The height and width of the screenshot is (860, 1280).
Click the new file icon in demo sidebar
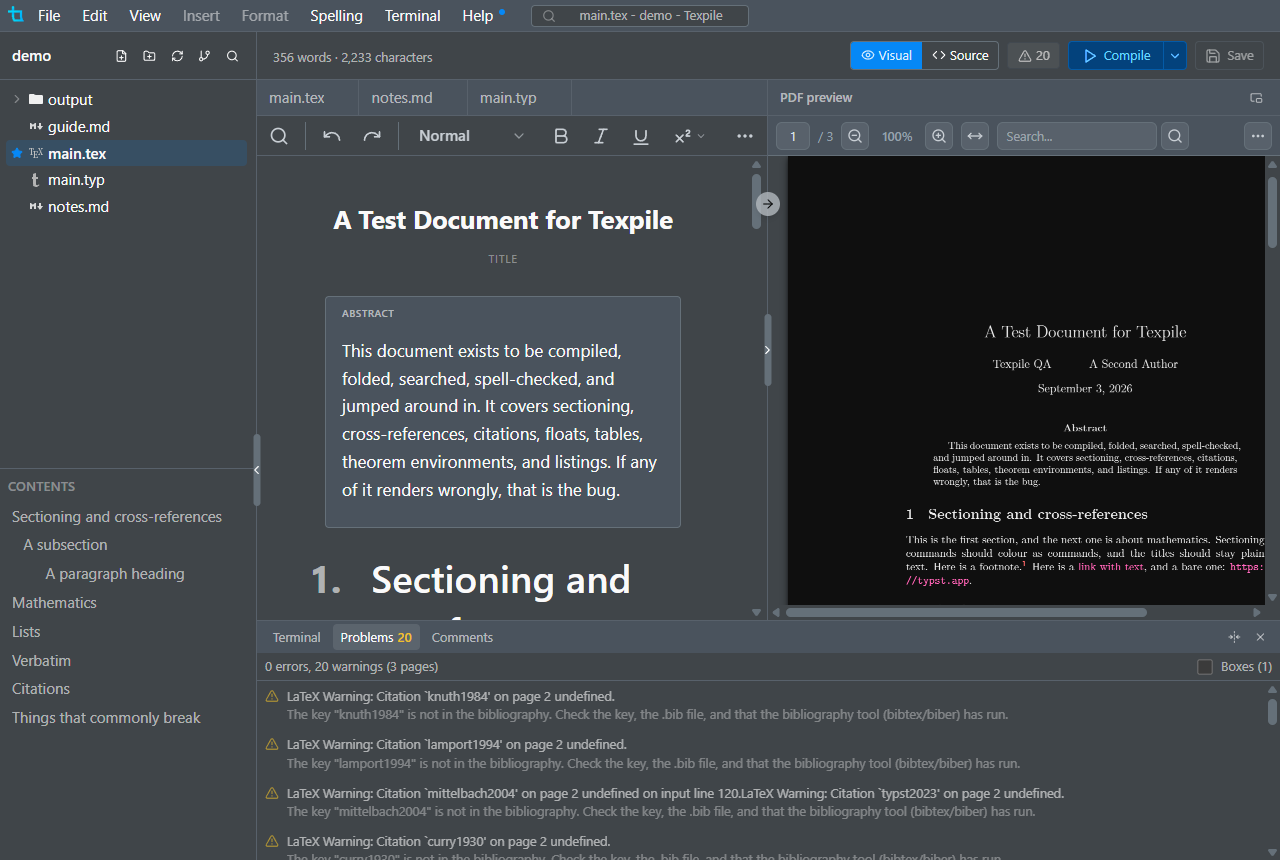[121, 56]
